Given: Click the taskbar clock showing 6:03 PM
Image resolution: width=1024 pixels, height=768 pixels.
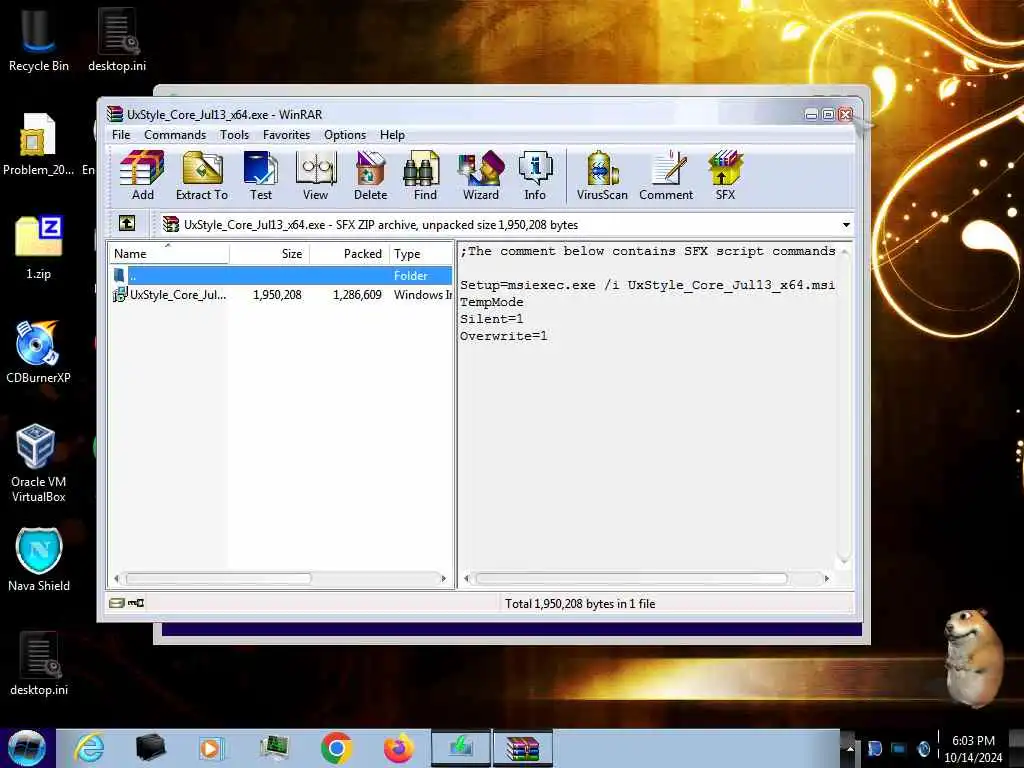Looking at the screenshot, I should (973, 748).
